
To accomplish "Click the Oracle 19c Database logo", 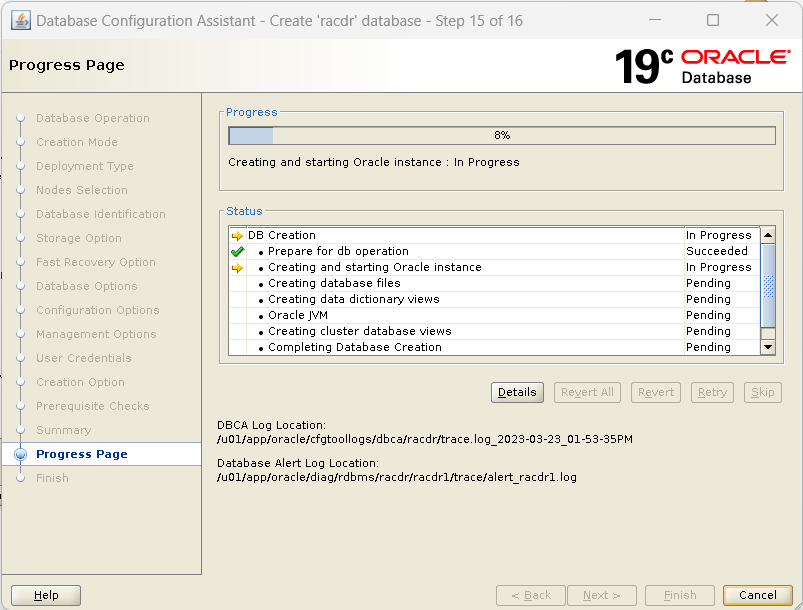I will click(x=703, y=67).
